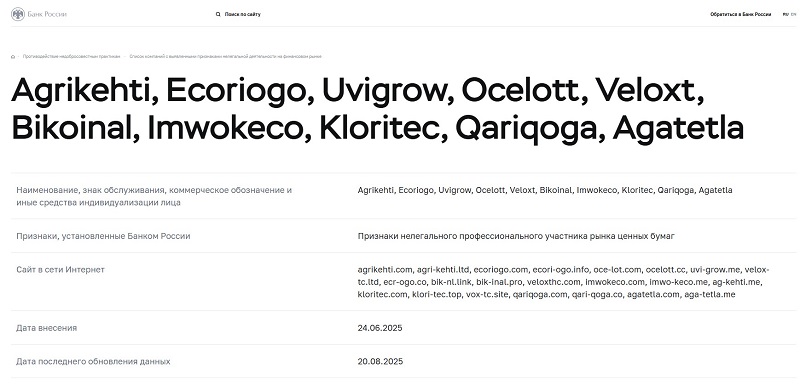Click the company names value in the first row

(x=545, y=190)
